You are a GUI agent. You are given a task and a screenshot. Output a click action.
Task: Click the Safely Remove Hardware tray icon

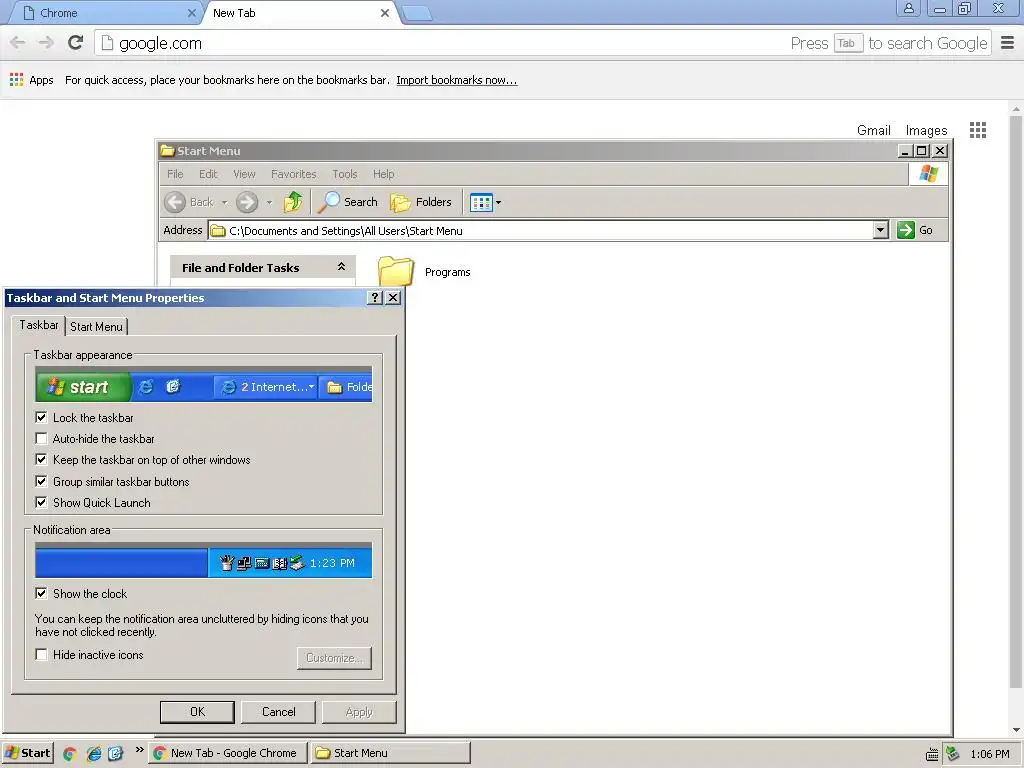coord(953,754)
